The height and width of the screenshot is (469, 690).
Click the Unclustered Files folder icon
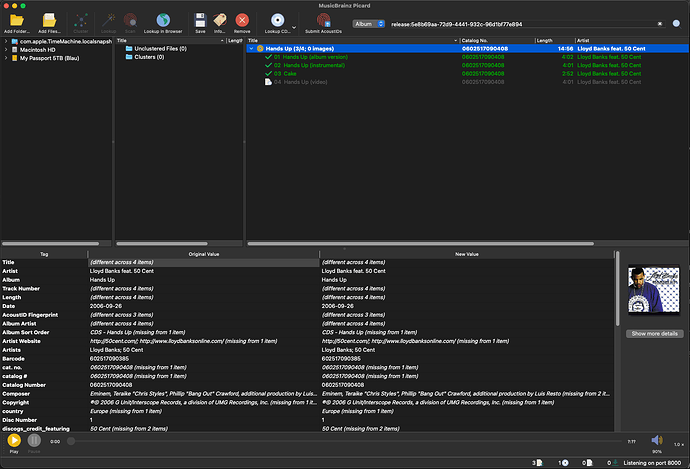click(x=129, y=48)
